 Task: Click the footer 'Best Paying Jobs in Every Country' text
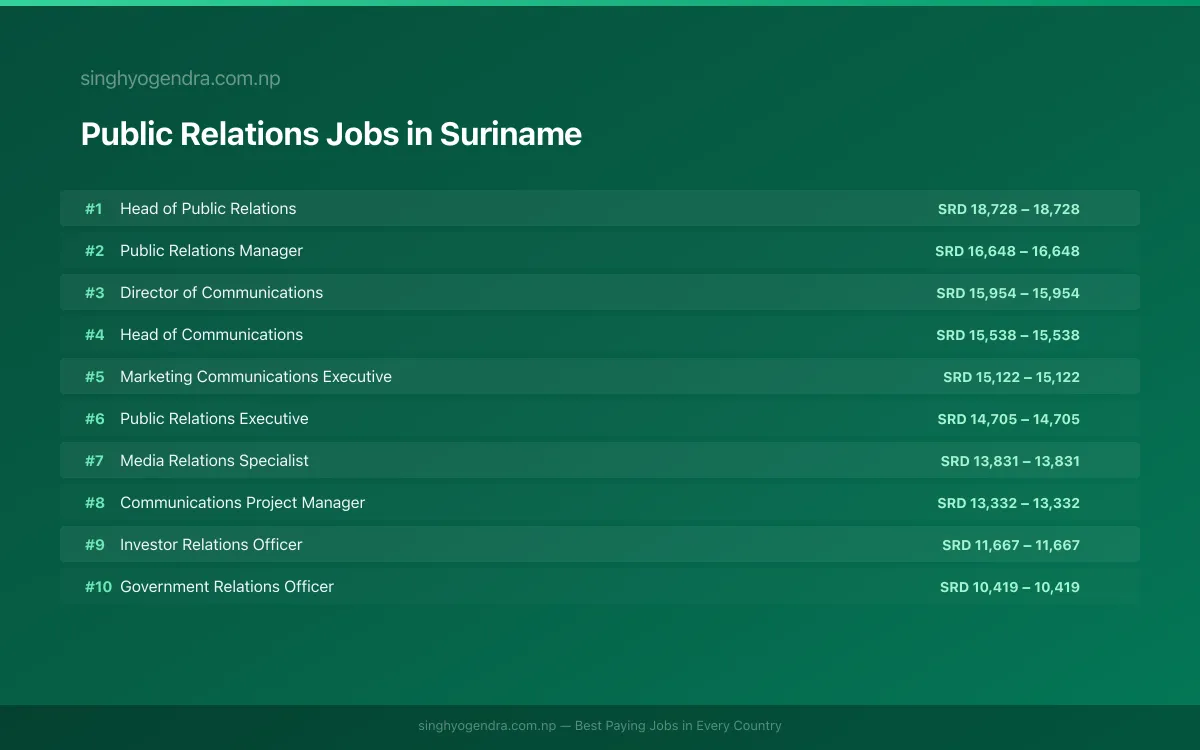(x=678, y=726)
